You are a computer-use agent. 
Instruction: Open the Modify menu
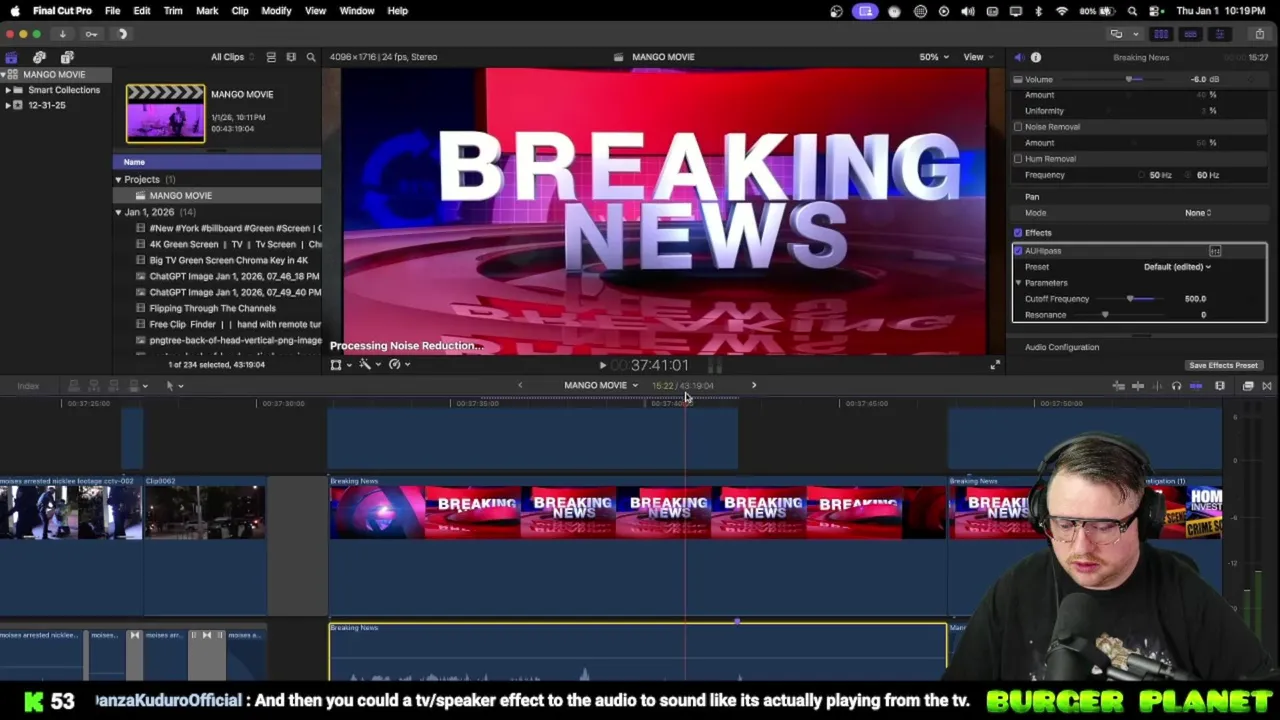tap(276, 11)
